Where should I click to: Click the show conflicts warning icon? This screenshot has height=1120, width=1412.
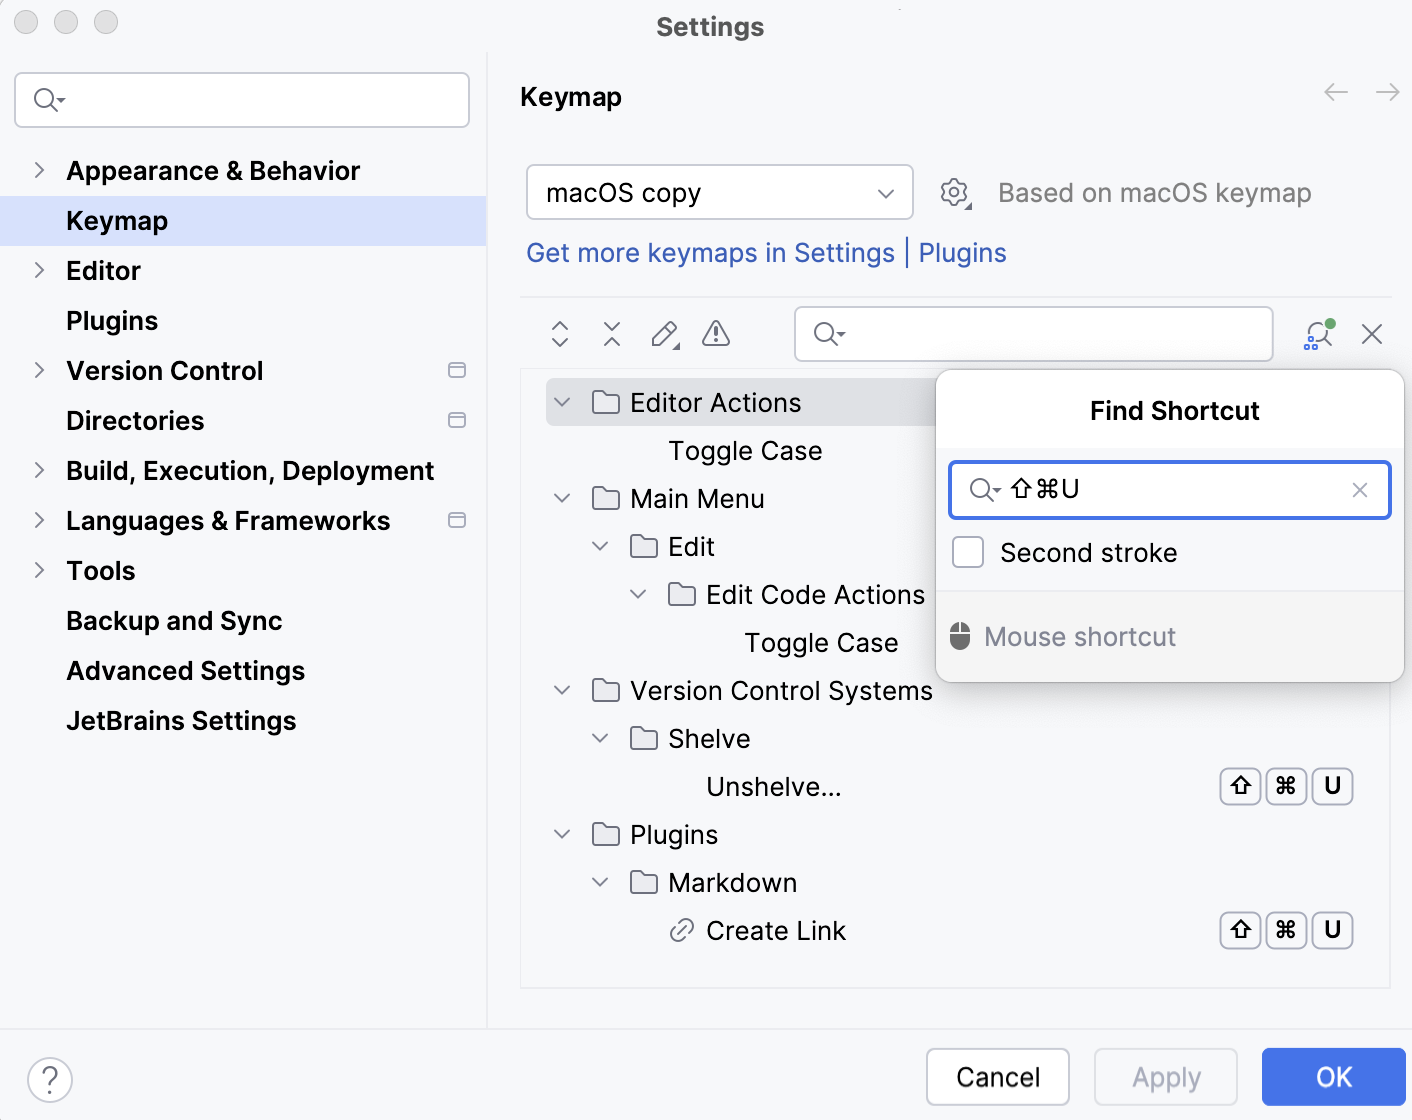[715, 334]
